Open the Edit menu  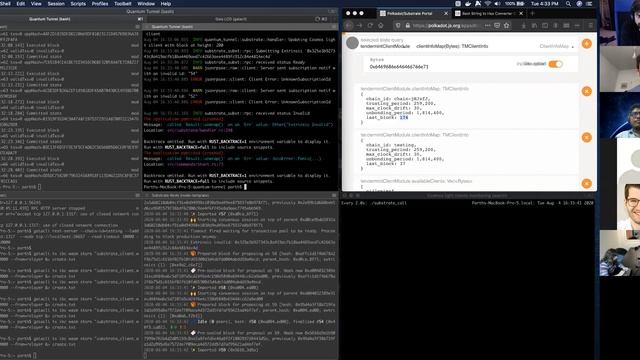21,4
